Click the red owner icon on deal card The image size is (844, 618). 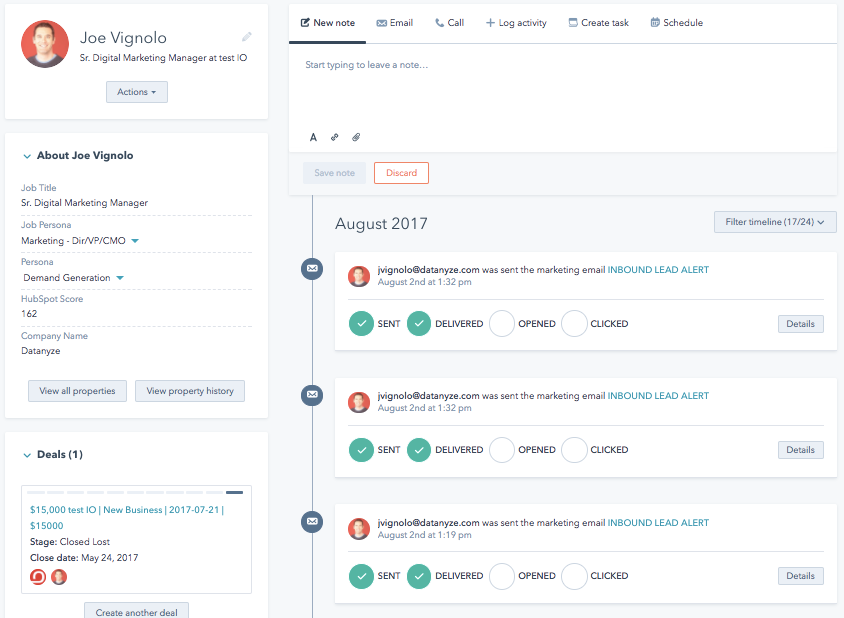click(38, 577)
